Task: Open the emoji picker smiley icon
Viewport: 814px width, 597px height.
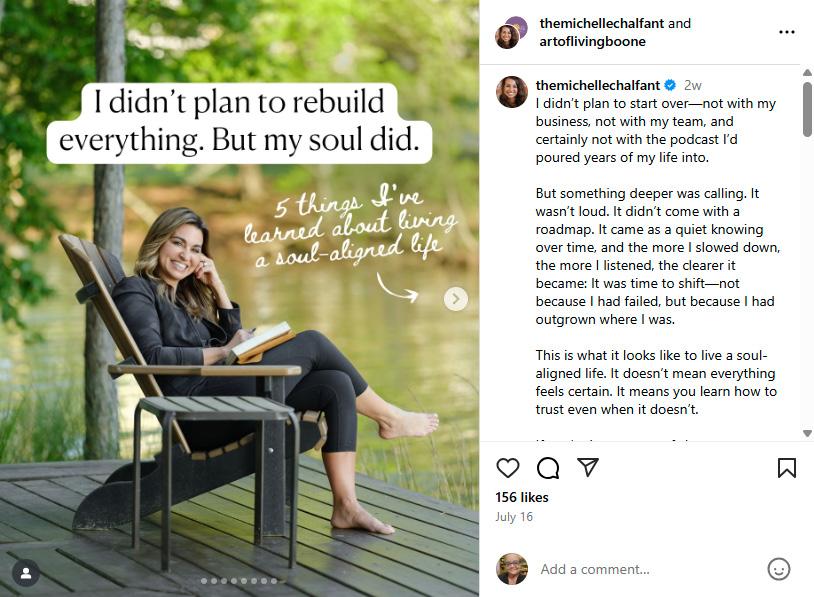Action: pyautogui.click(x=778, y=569)
